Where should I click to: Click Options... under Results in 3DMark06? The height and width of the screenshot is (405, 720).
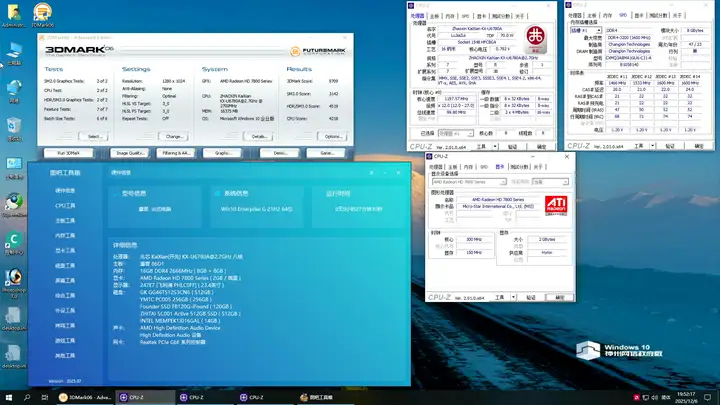click(333, 136)
